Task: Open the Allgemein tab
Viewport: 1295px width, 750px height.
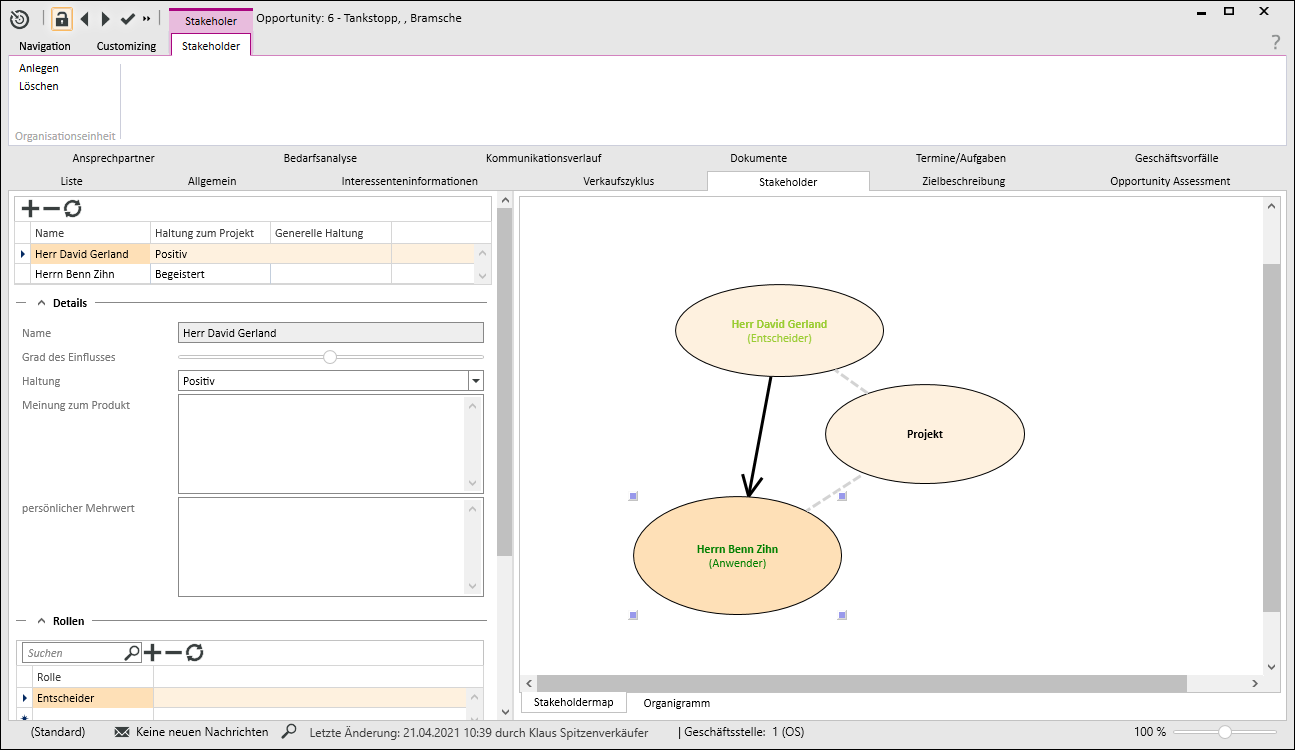Action: (x=212, y=181)
